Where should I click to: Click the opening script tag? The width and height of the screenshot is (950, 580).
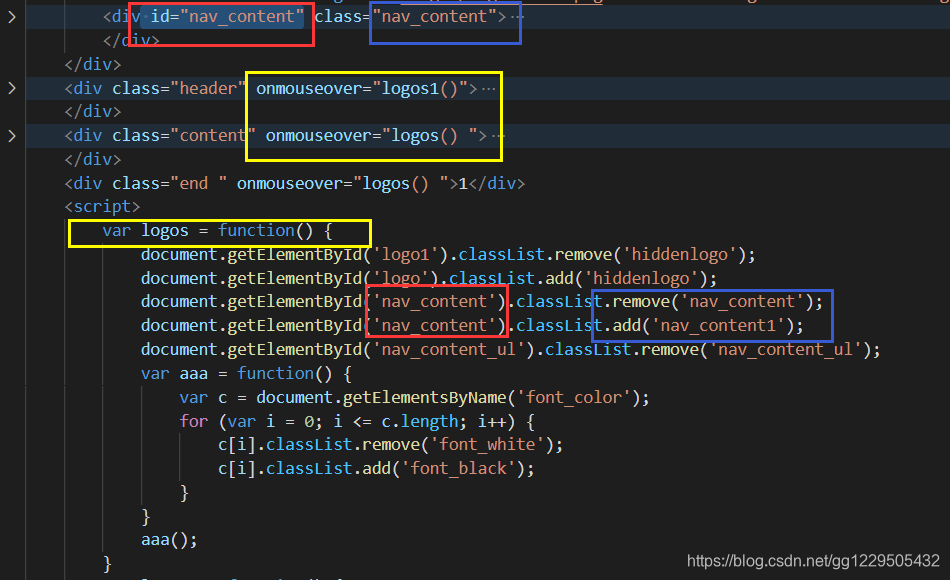click(102, 207)
